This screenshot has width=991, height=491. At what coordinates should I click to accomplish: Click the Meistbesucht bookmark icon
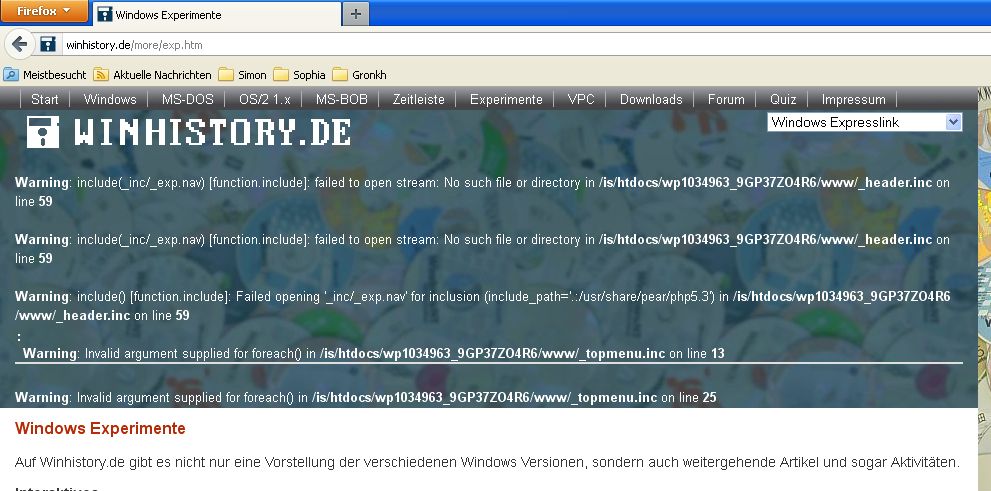click(11, 75)
